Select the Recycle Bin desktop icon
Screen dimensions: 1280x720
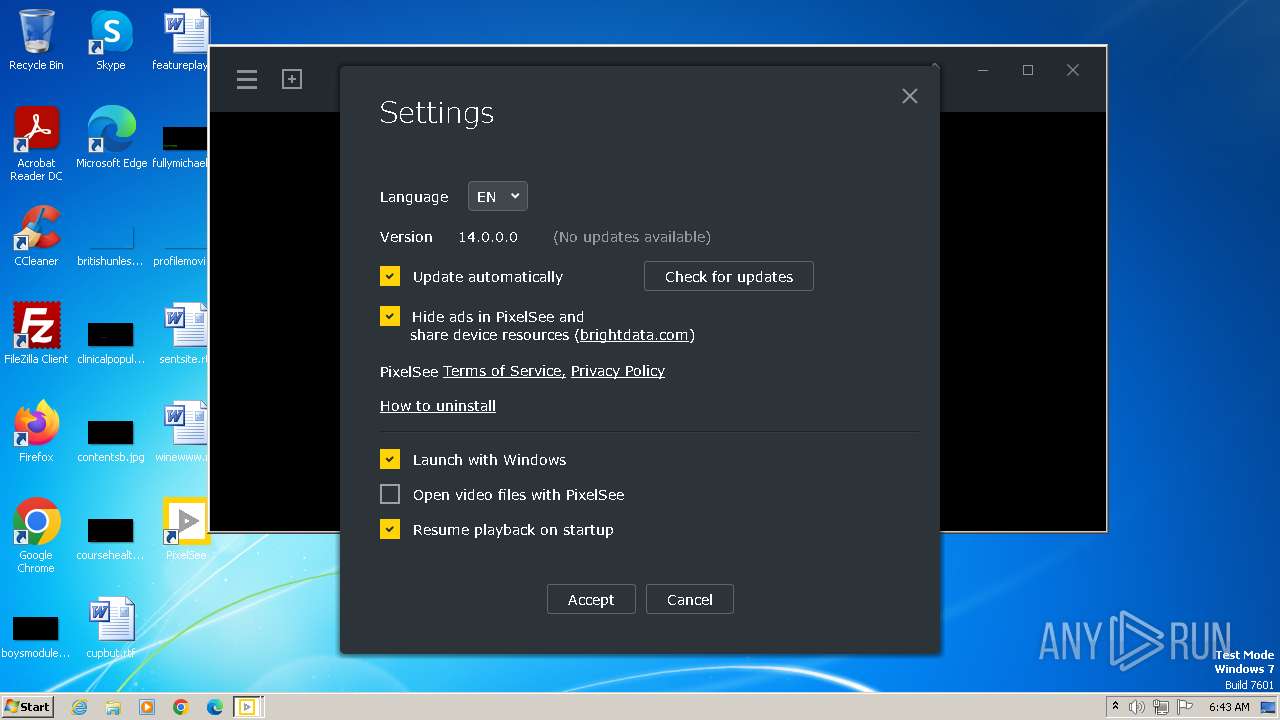click(x=36, y=40)
